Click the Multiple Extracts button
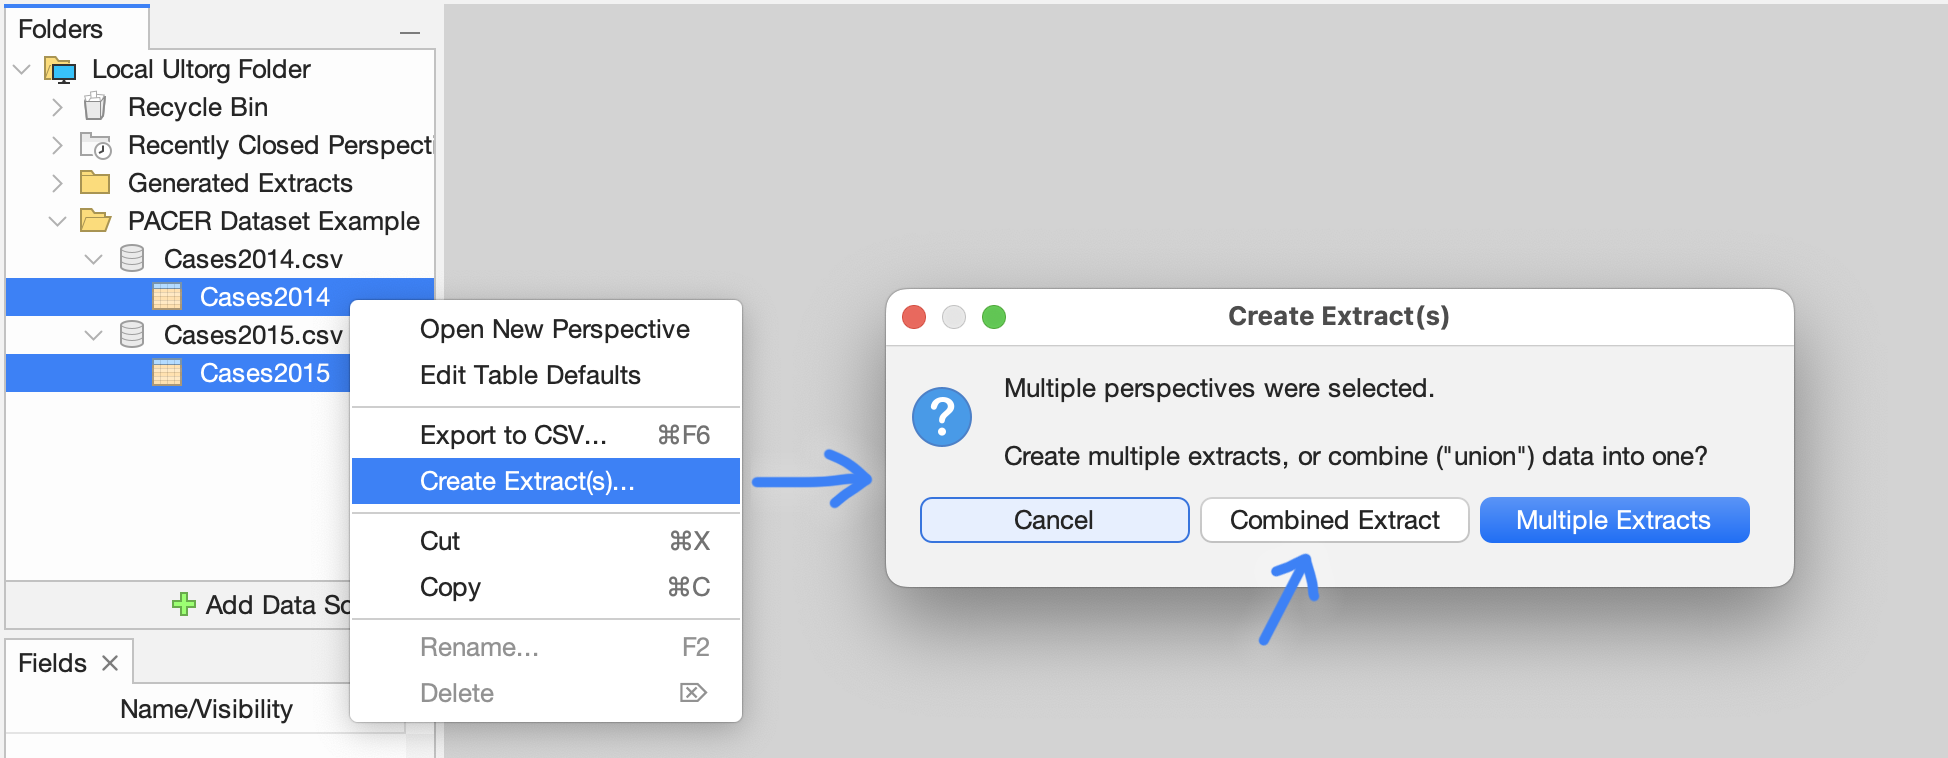 1613,519
